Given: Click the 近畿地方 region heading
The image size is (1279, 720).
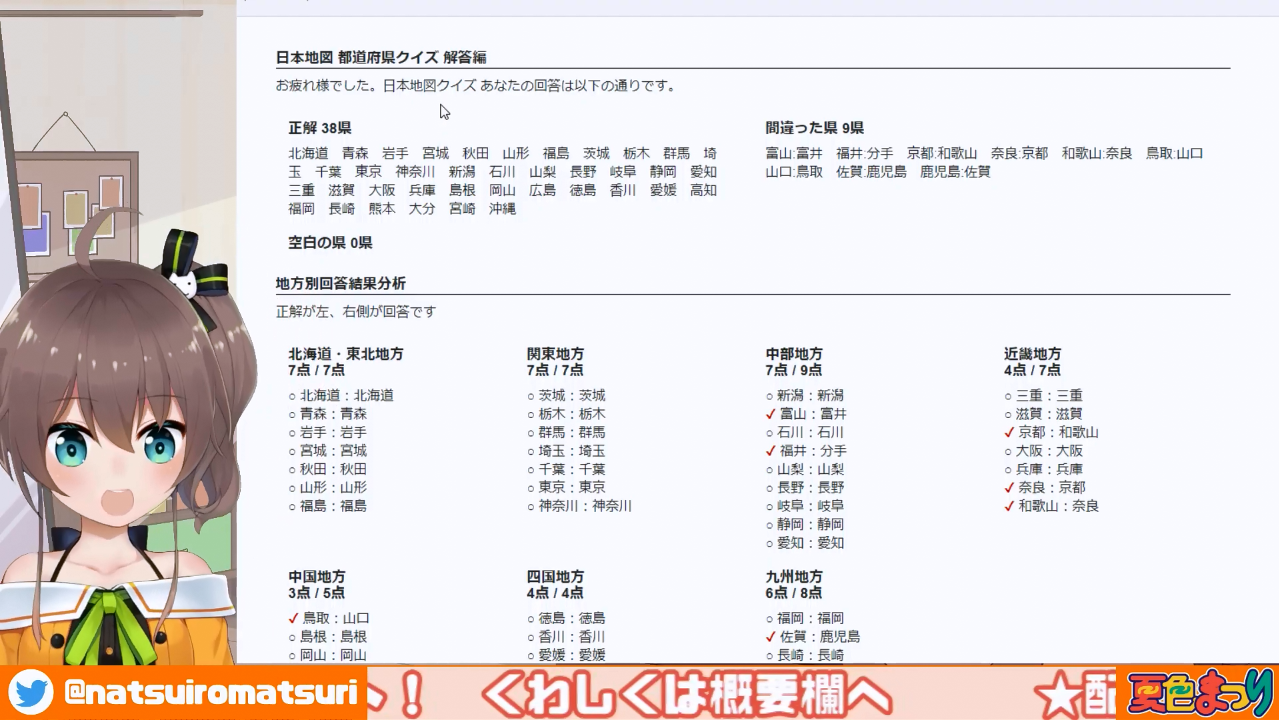Looking at the screenshot, I should 1033,354.
